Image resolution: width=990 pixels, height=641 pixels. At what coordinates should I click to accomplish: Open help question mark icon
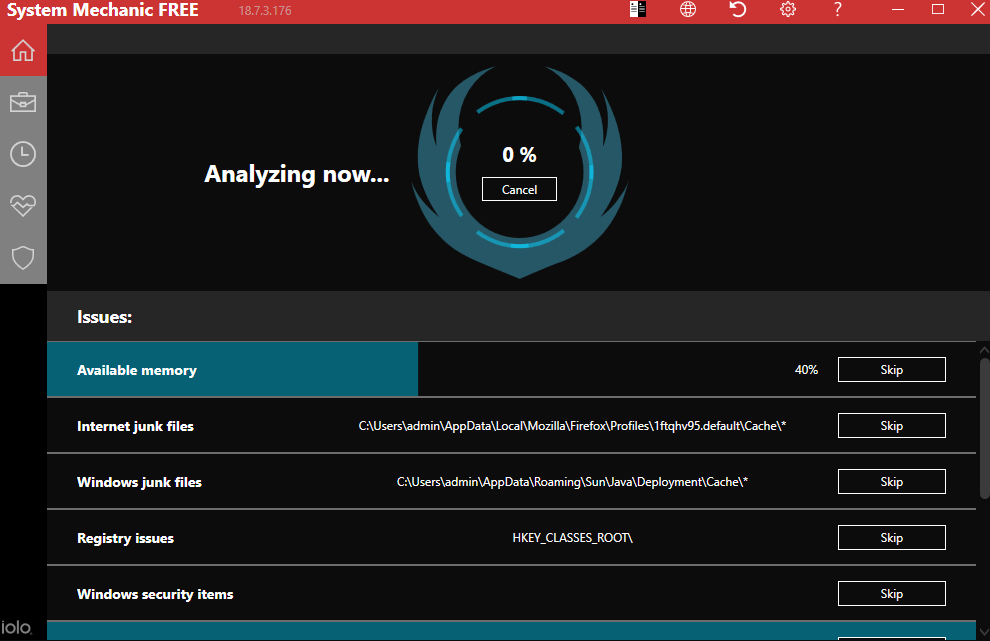(837, 9)
